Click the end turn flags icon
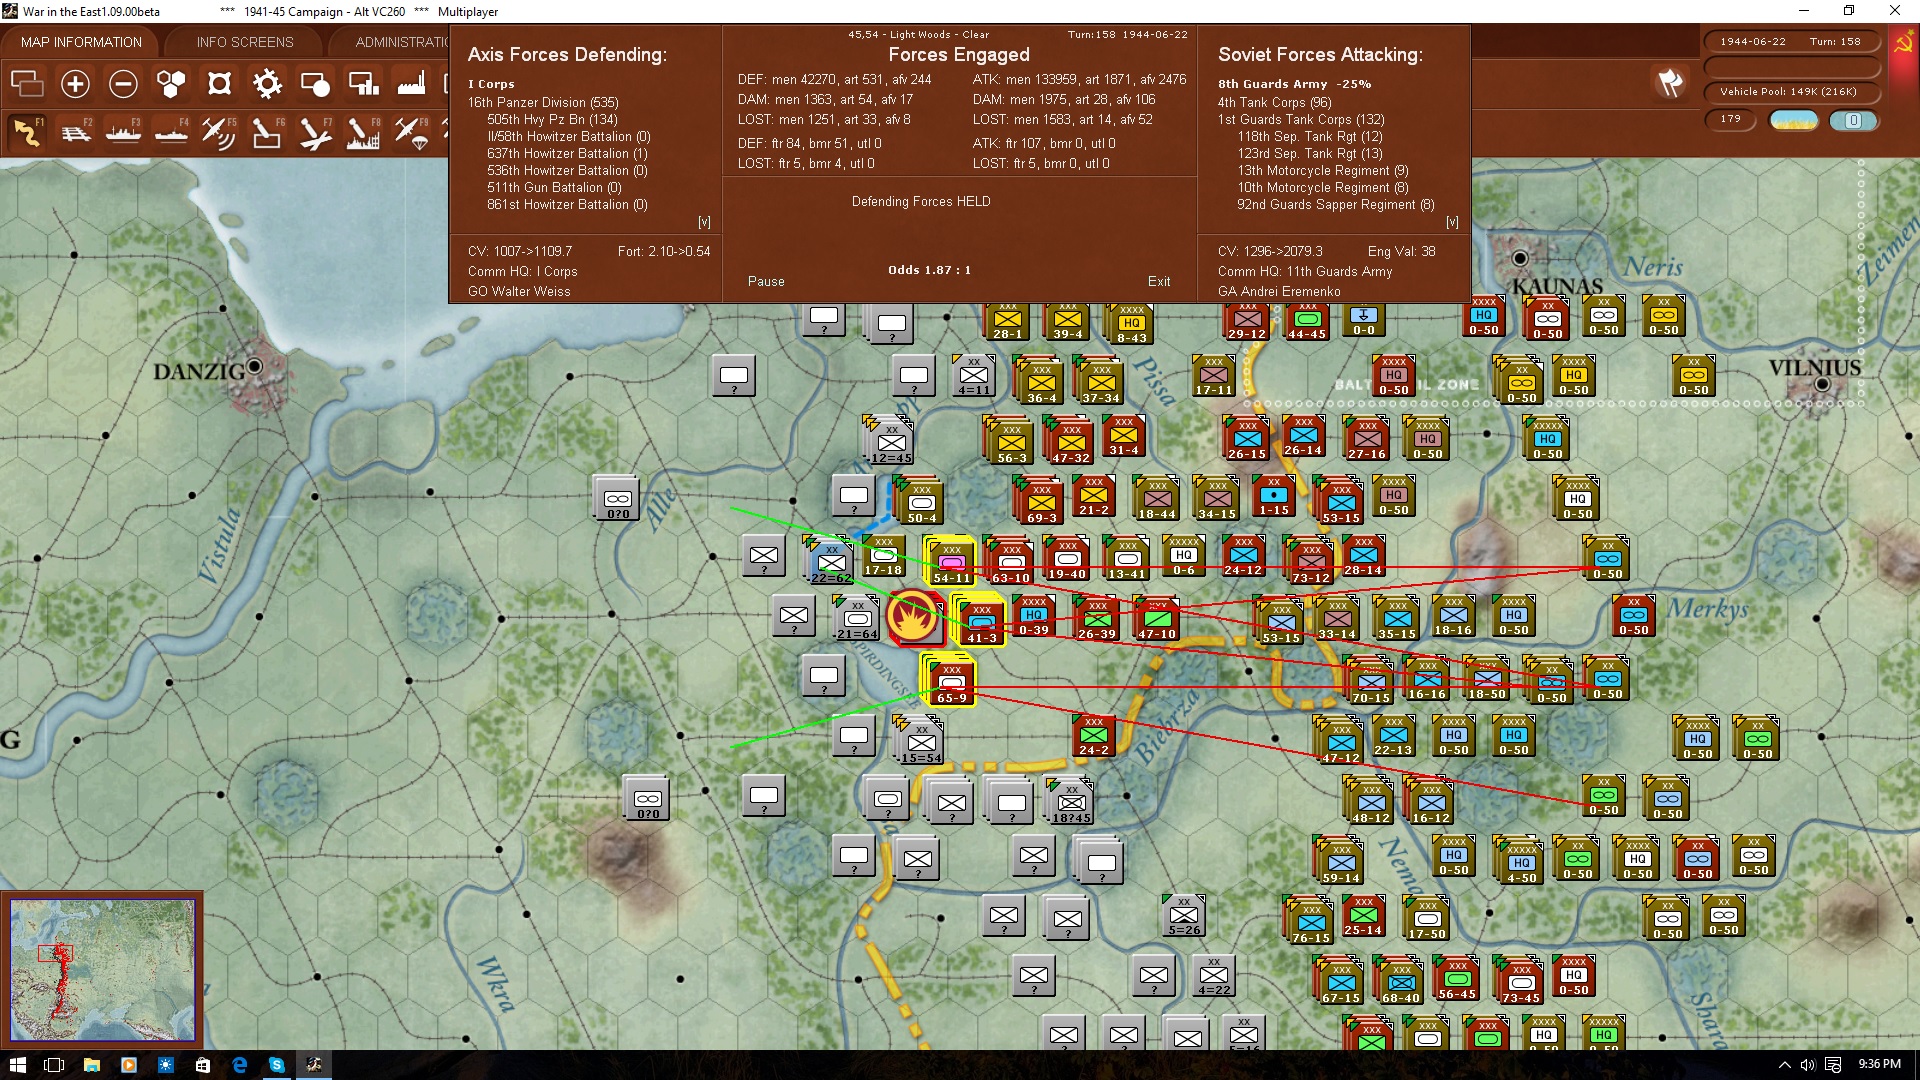 point(1670,83)
